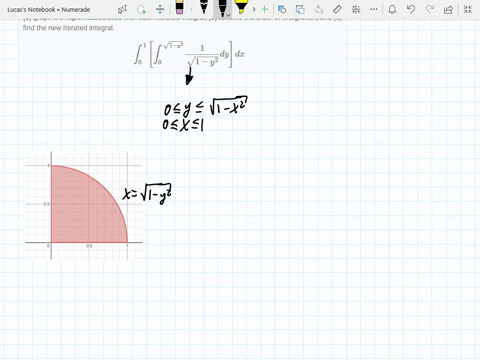The height and width of the screenshot is (360, 480).
Task: Click the ink to text icon
Action: point(319,9)
